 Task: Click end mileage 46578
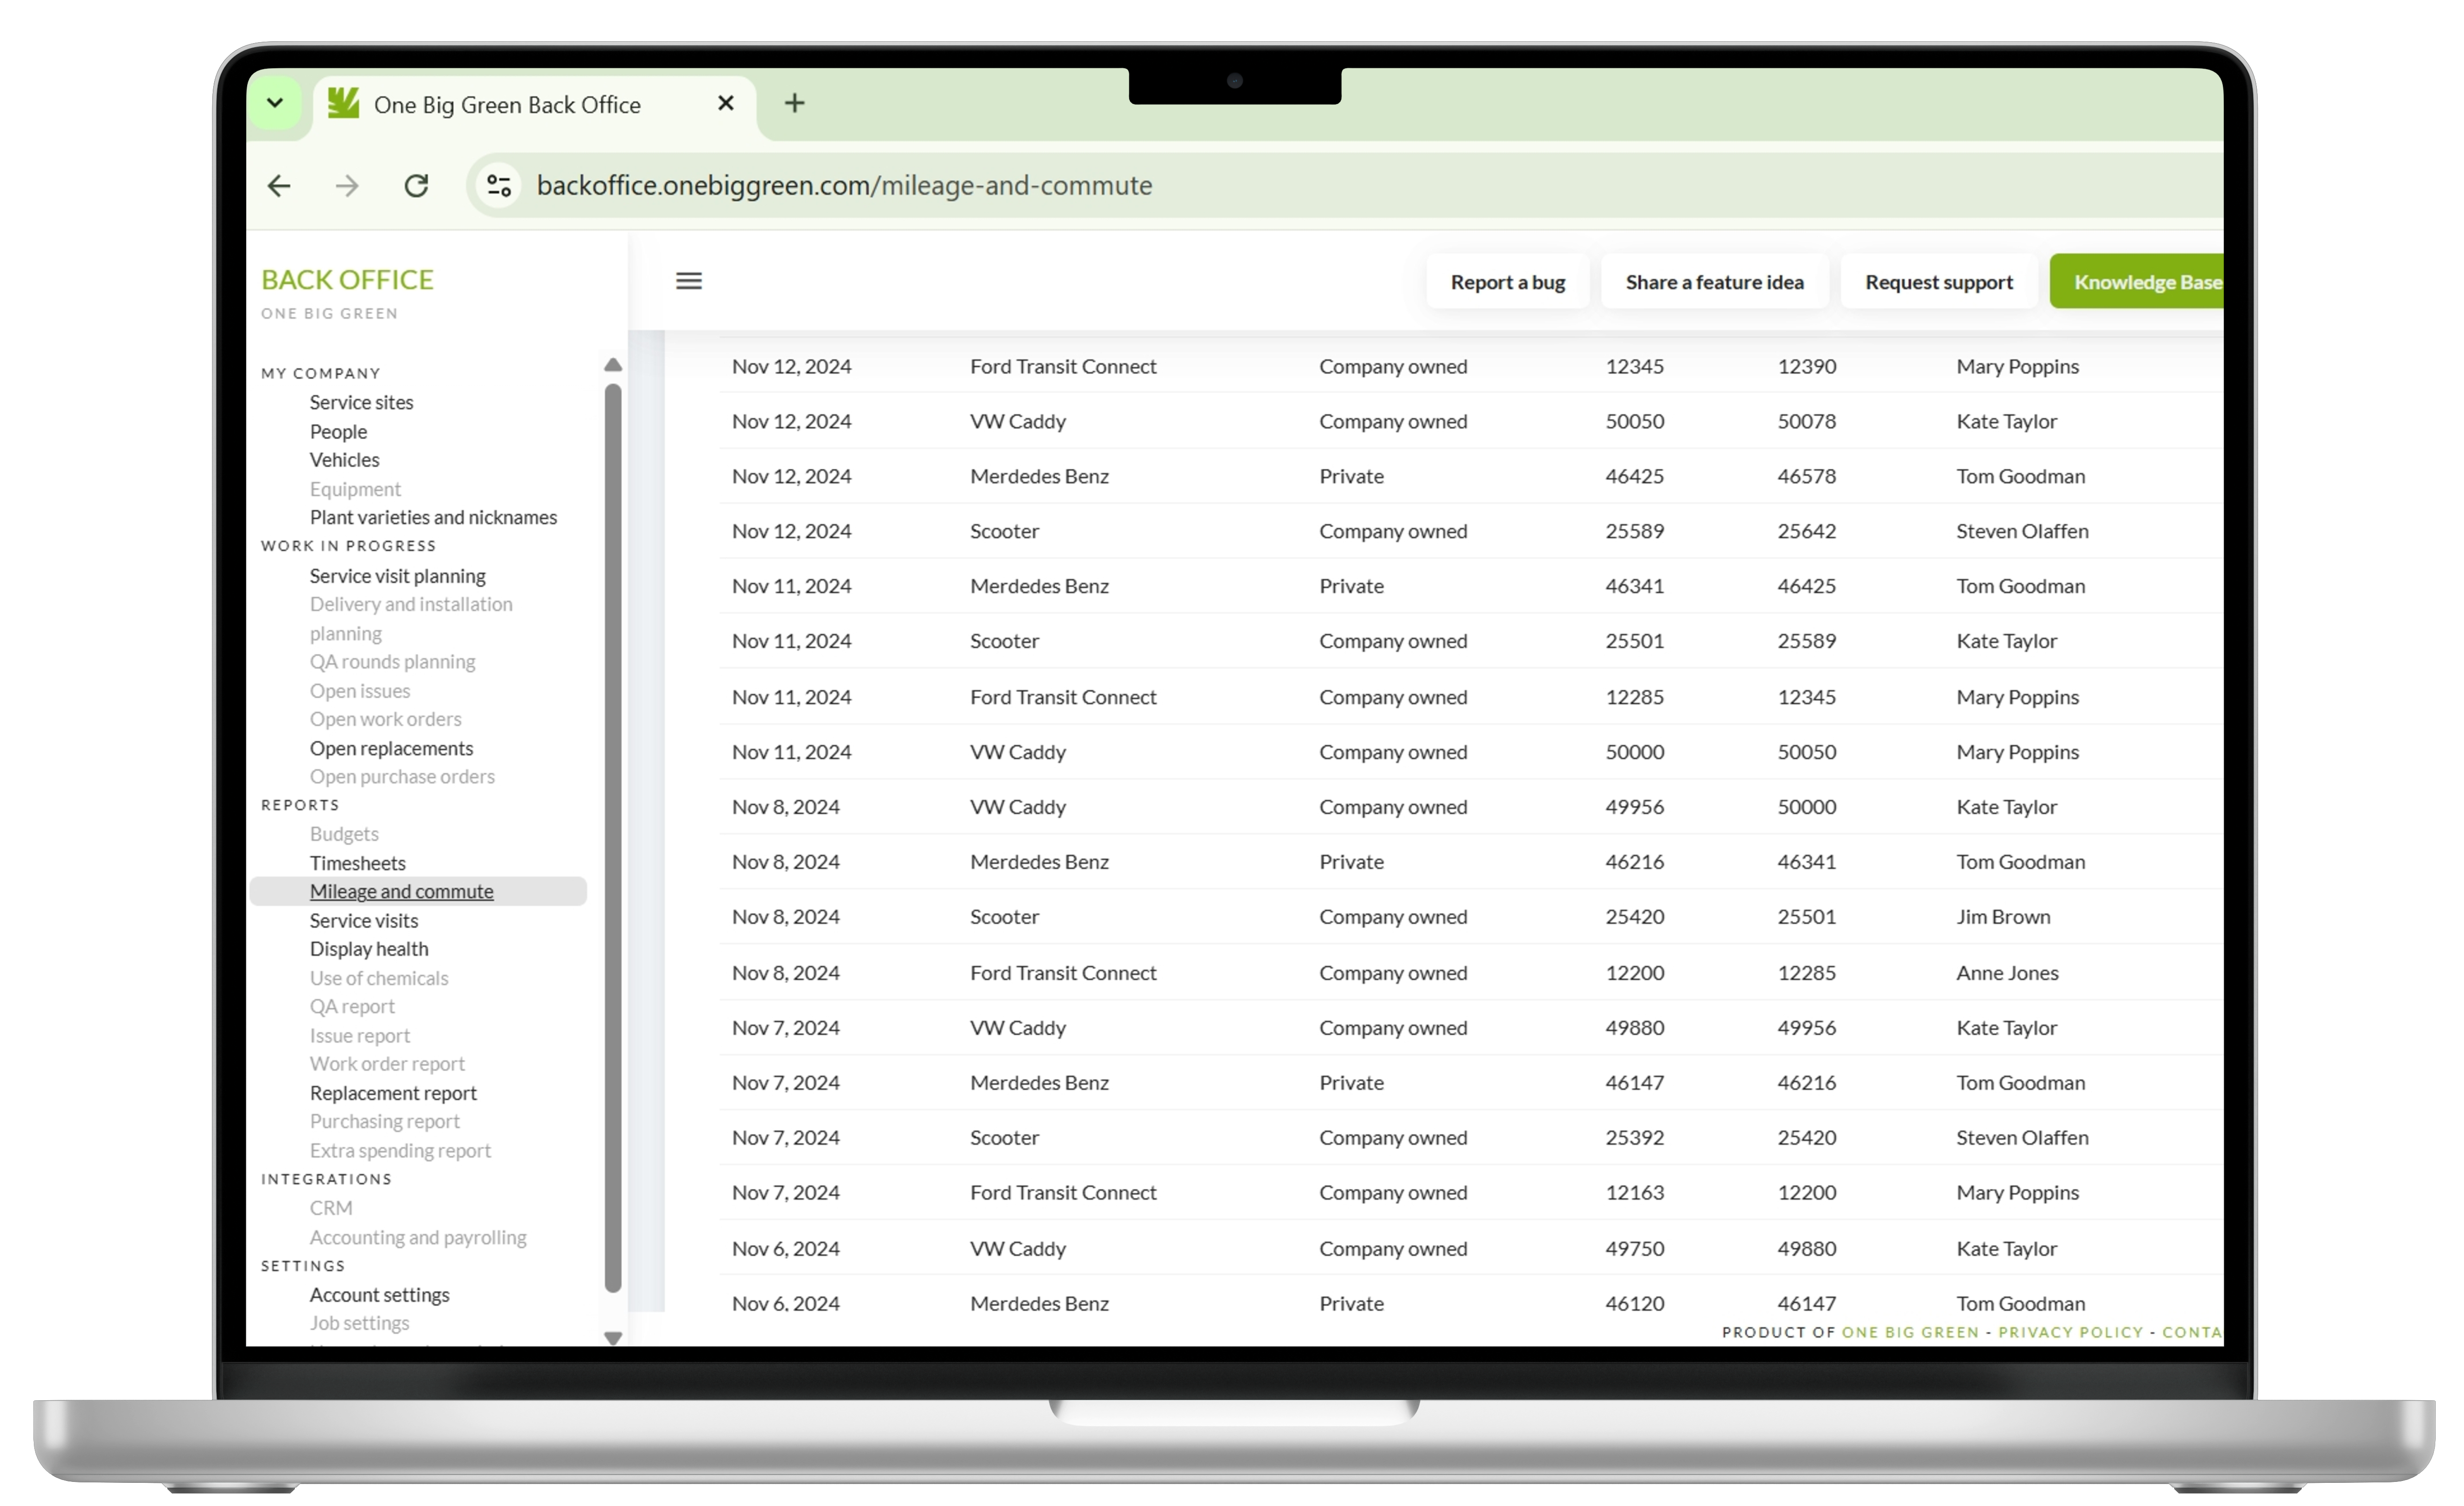tap(1806, 476)
